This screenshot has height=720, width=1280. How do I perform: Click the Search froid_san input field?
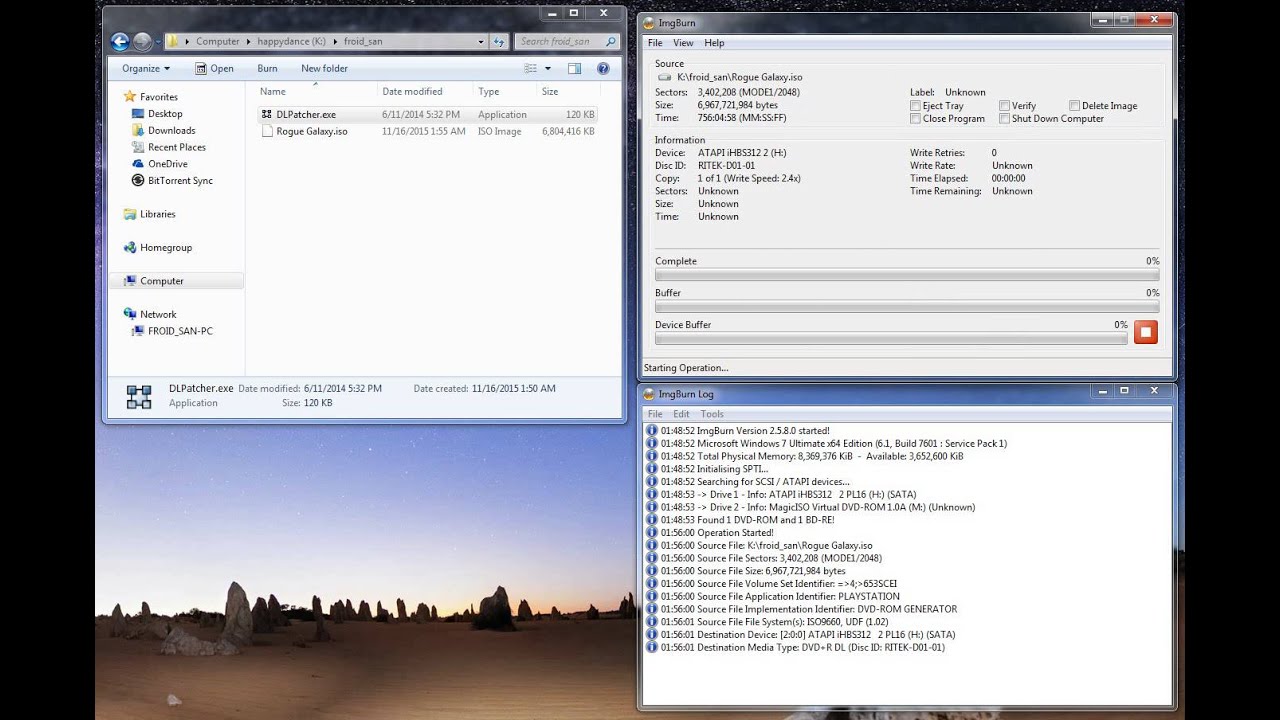(x=568, y=41)
